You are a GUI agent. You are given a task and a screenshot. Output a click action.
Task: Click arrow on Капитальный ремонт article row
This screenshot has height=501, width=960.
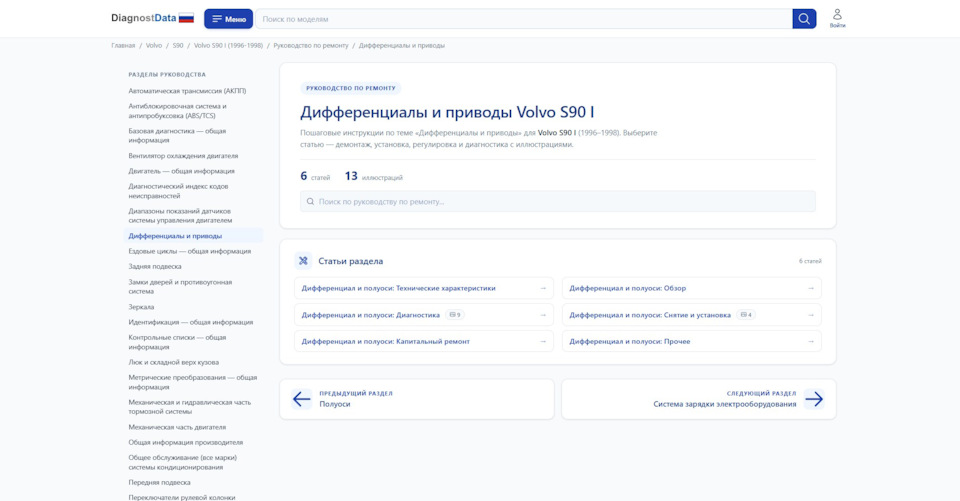(x=542, y=342)
